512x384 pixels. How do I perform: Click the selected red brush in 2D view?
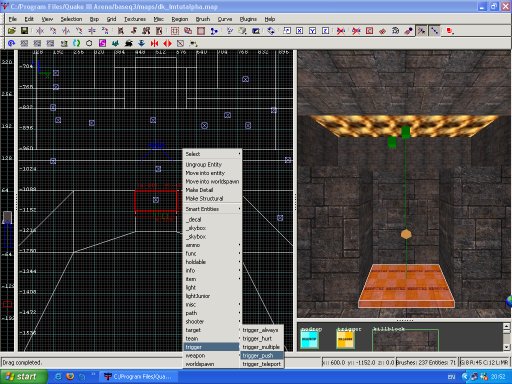pyautogui.click(x=156, y=201)
